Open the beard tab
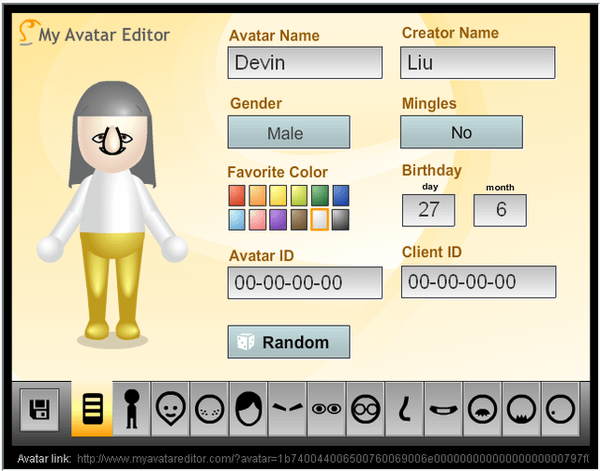This screenshot has width=600, height=471. point(522,409)
